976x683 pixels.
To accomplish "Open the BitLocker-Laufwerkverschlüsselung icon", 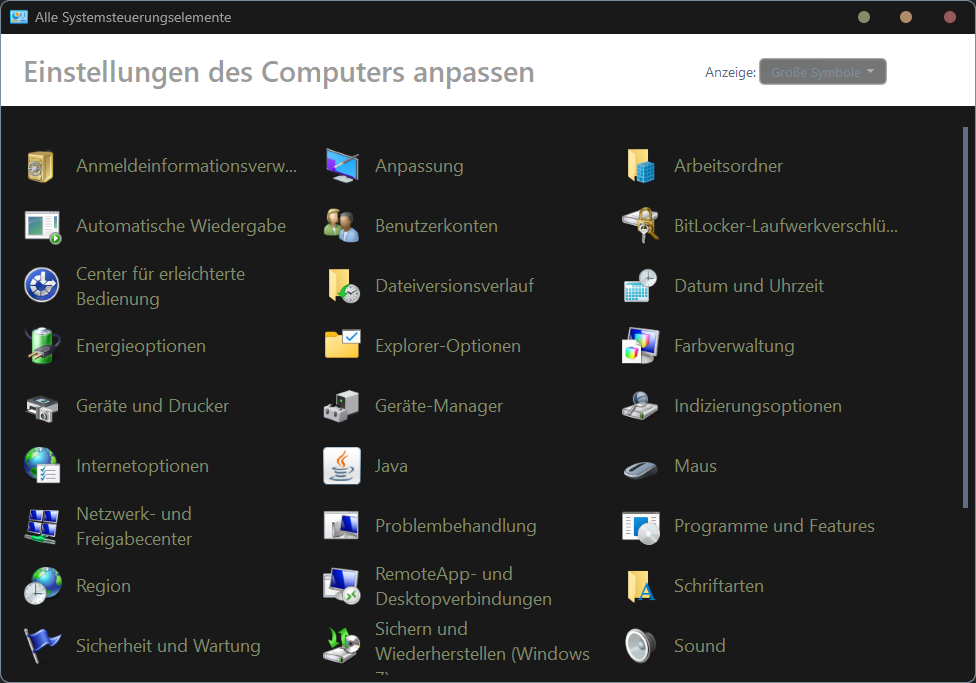I will 640,226.
